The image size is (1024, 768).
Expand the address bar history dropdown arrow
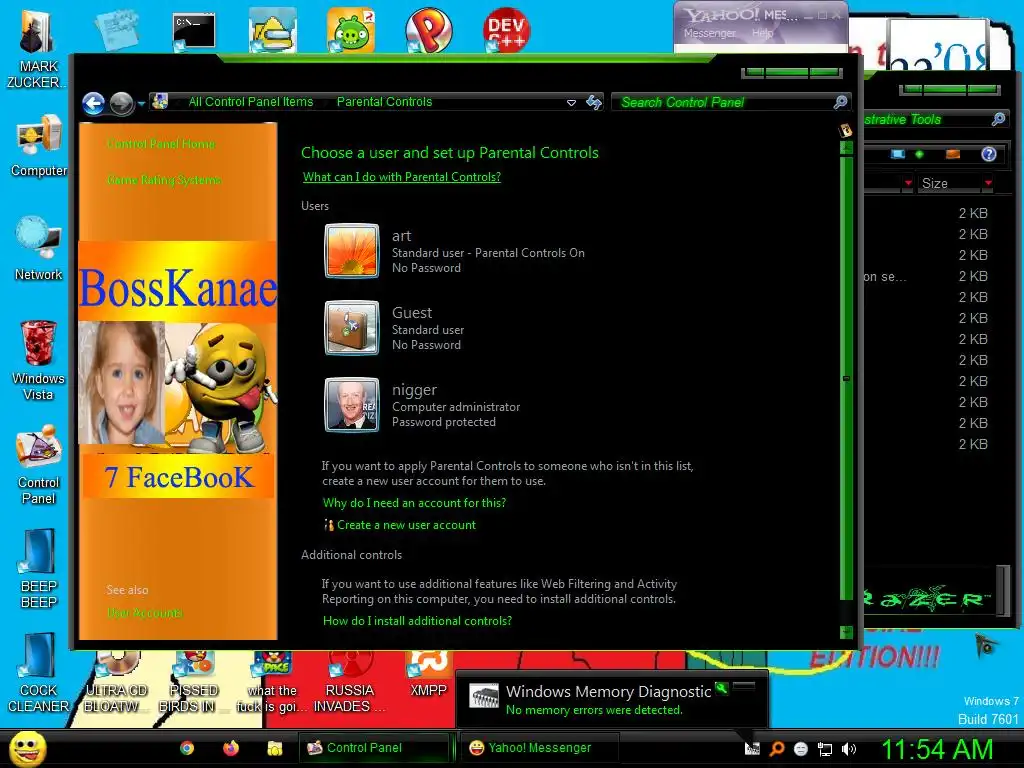pos(571,103)
